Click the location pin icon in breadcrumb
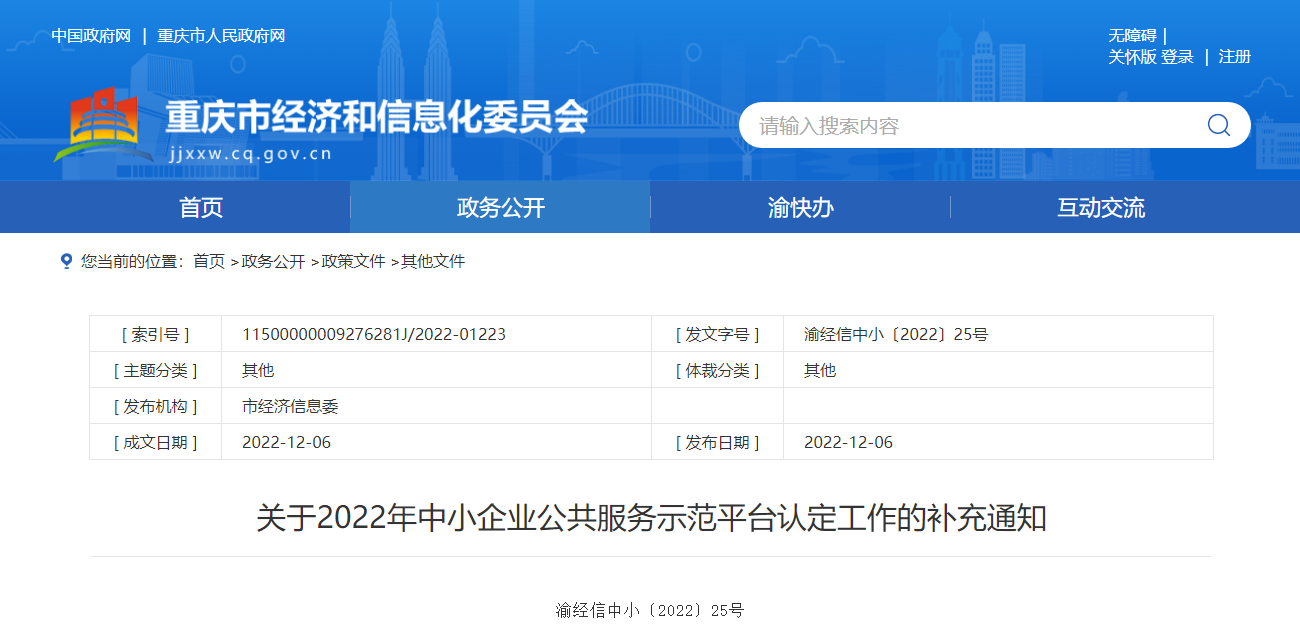This screenshot has width=1300, height=640. pyautogui.click(x=67, y=261)
